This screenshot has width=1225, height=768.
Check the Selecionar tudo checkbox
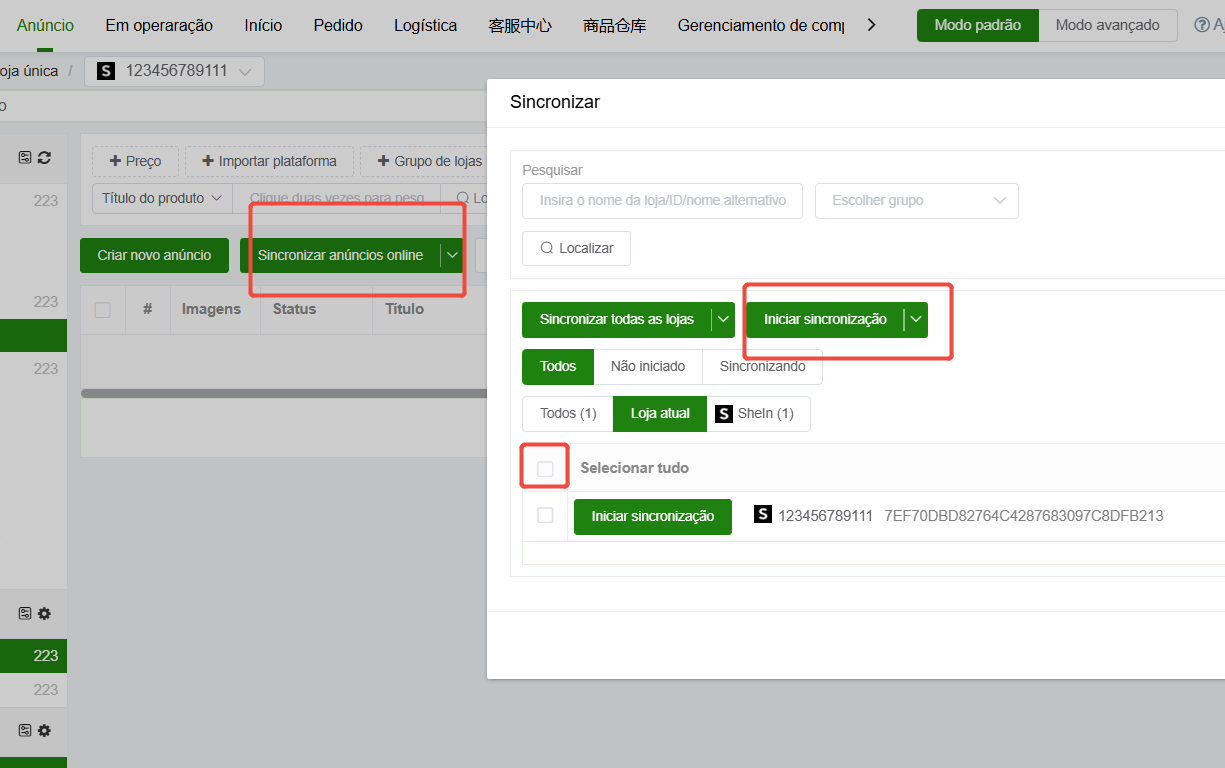pyautogui.click(x=544, y=466)
